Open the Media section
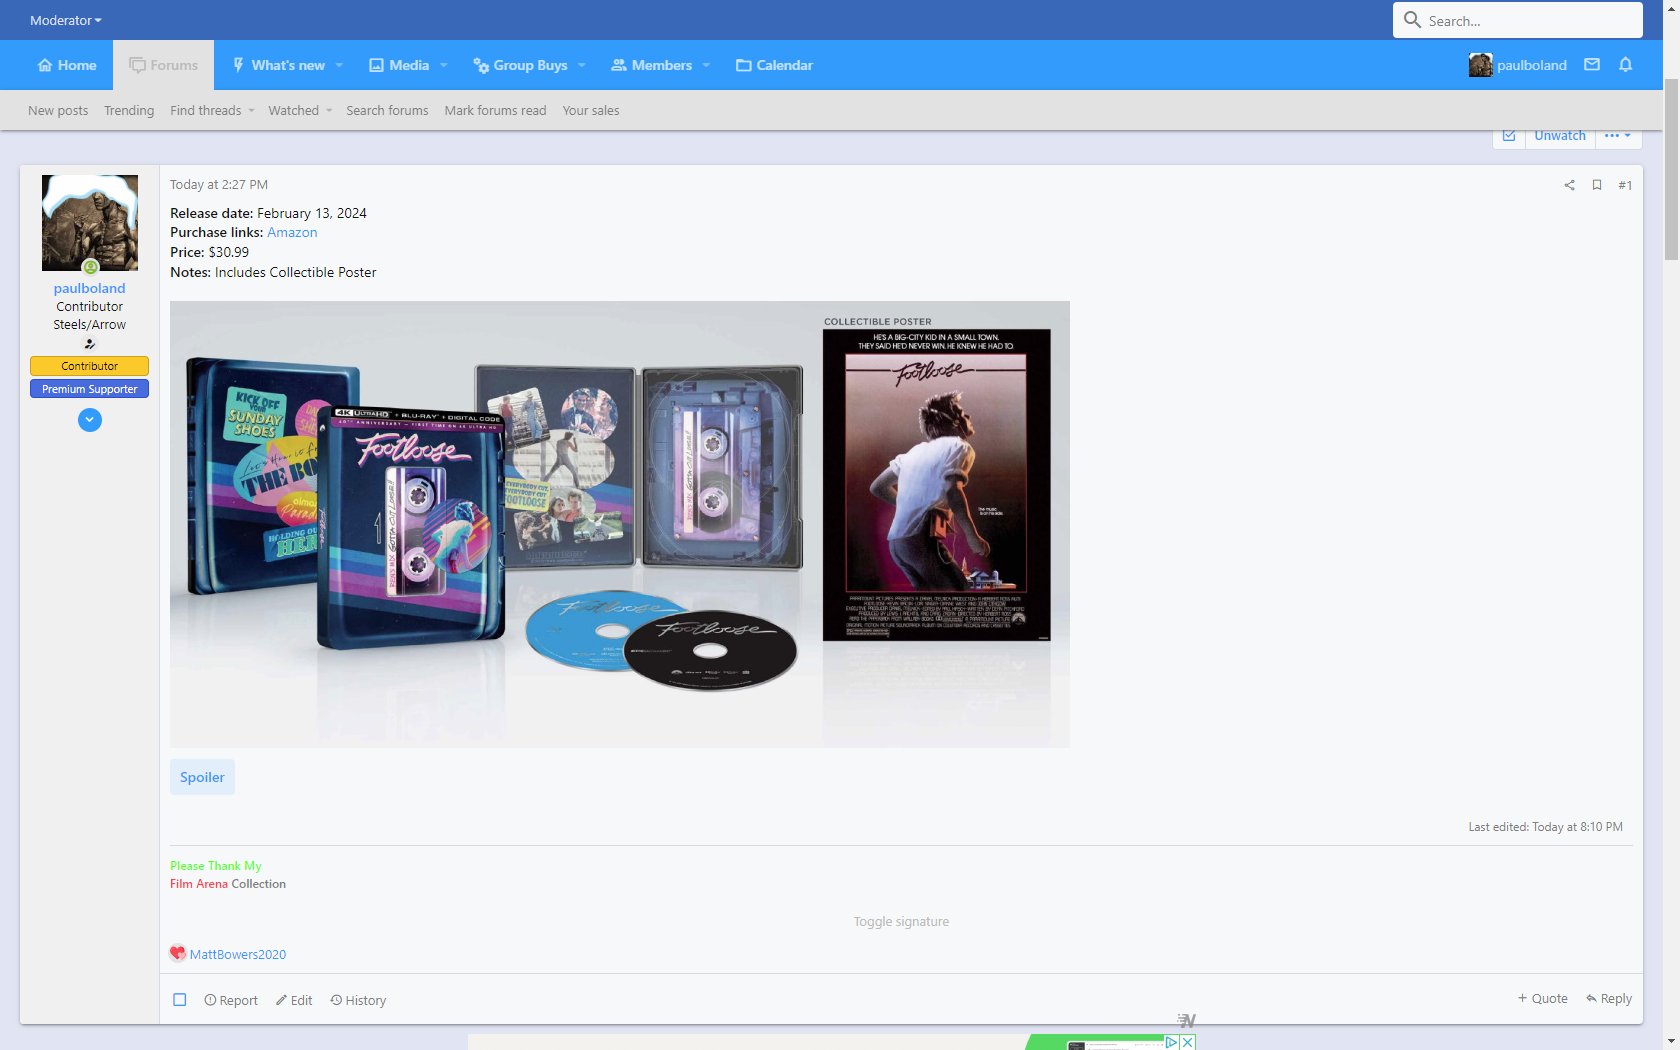Screen dimensions: 1680x1050 pos(399,65)
